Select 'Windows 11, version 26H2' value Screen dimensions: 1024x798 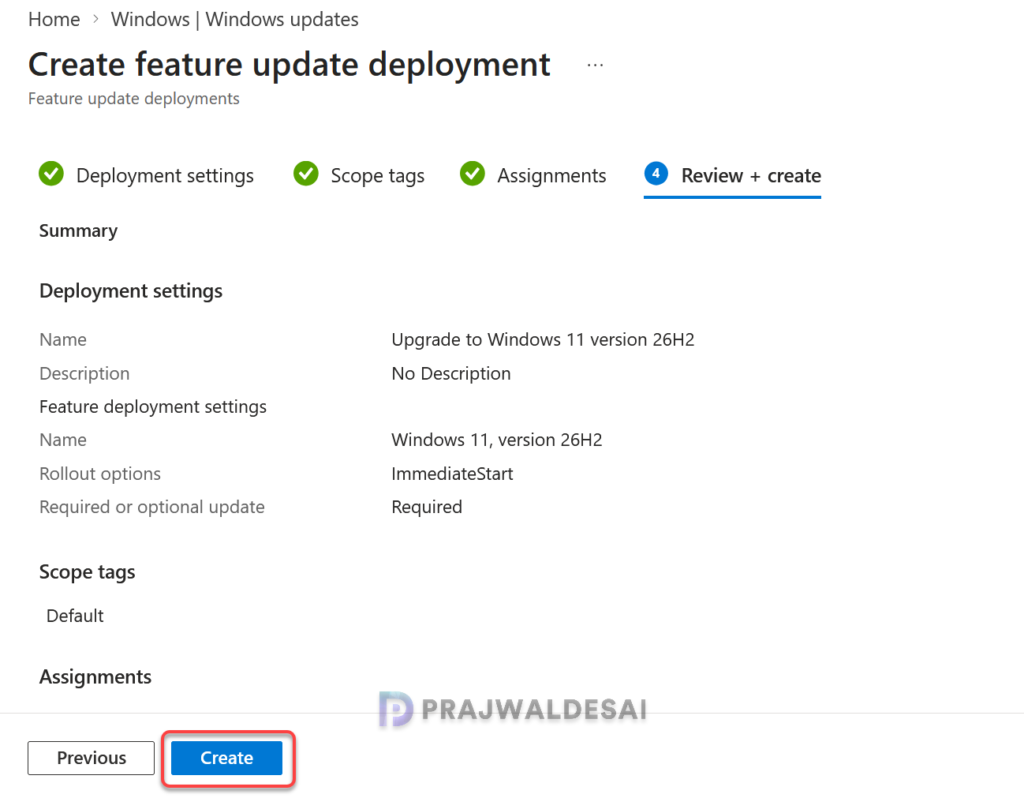pyautogui.click(x=497, y=440)
